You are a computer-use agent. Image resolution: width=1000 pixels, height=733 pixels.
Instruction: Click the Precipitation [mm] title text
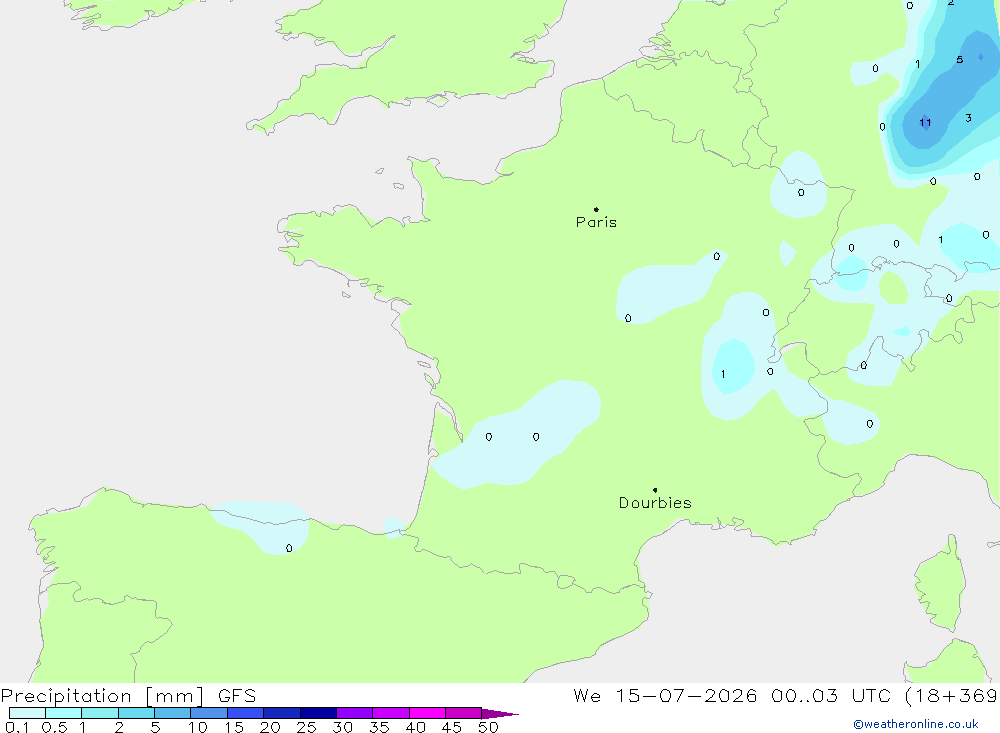(x=103, y=696)
